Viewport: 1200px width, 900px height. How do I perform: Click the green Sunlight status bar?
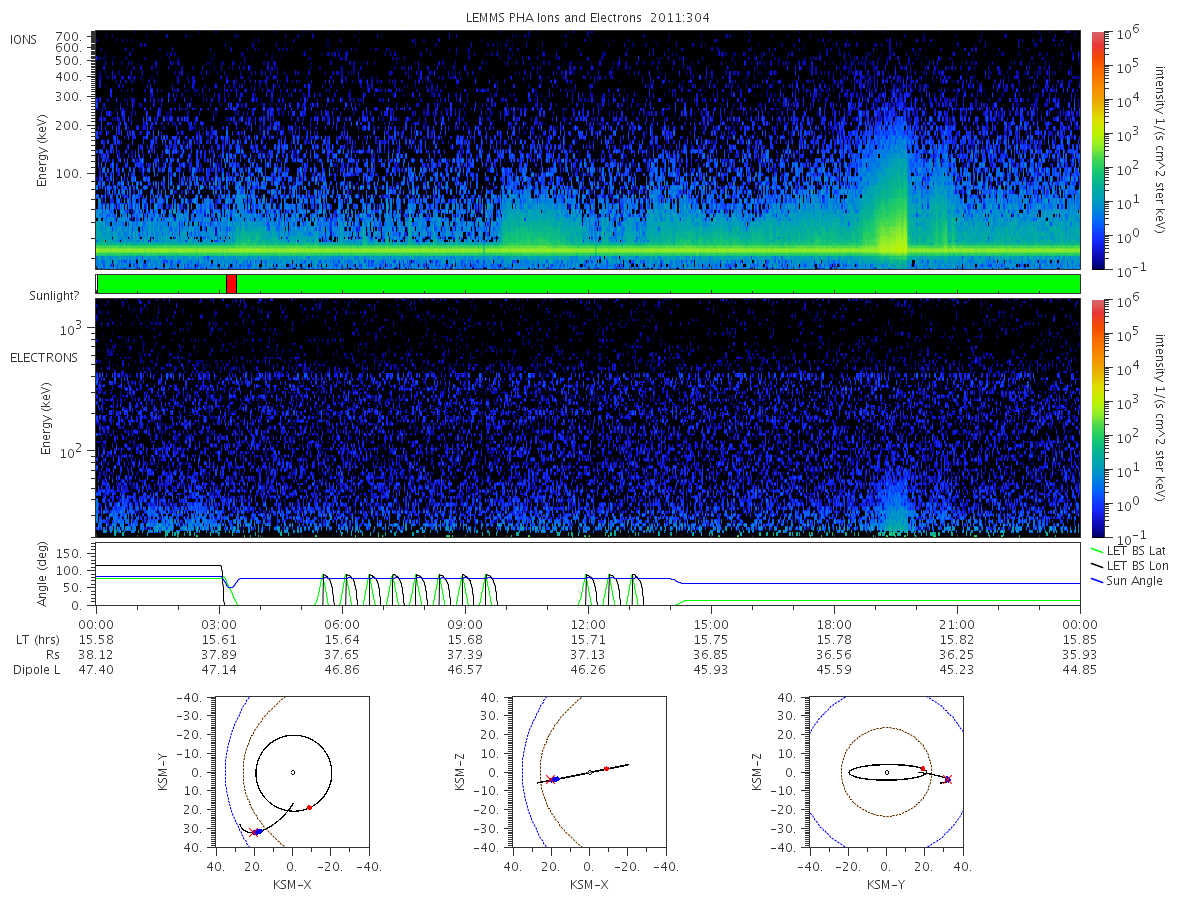click(x=588, y=284)
